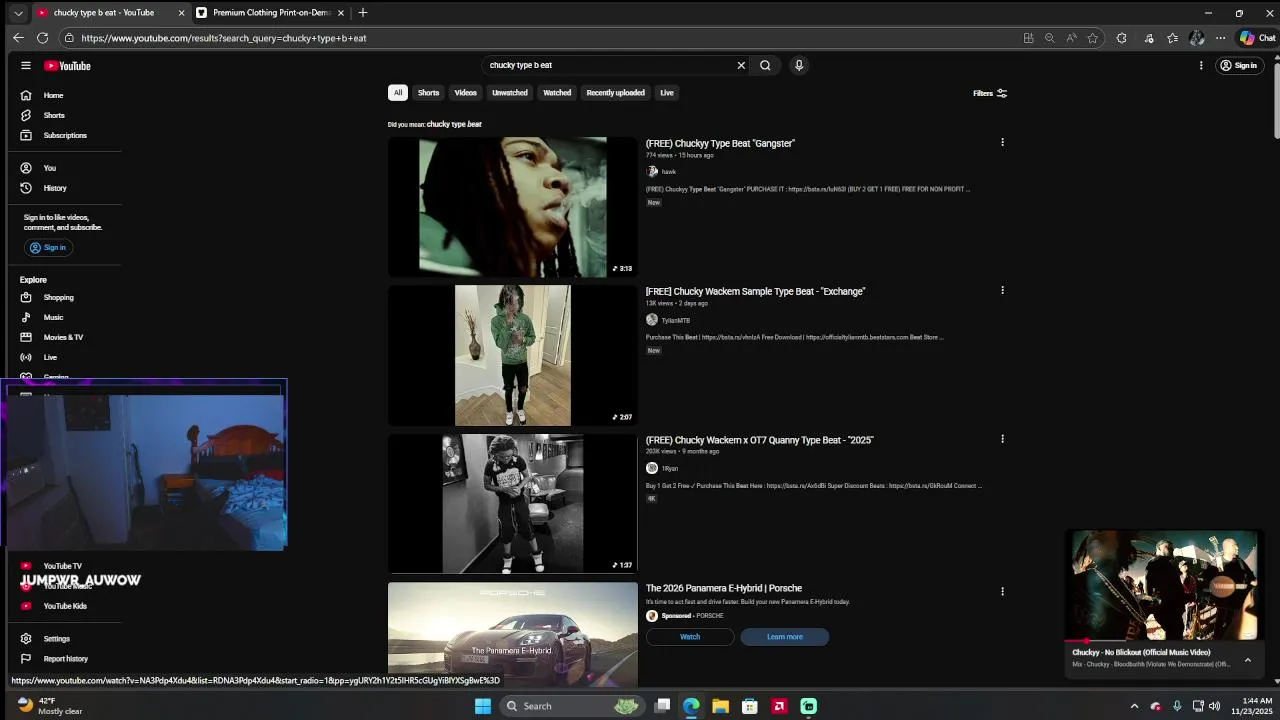1280x720 pixels.
Task: Open the Windows Start button
Action: click(x=483, y=706)
